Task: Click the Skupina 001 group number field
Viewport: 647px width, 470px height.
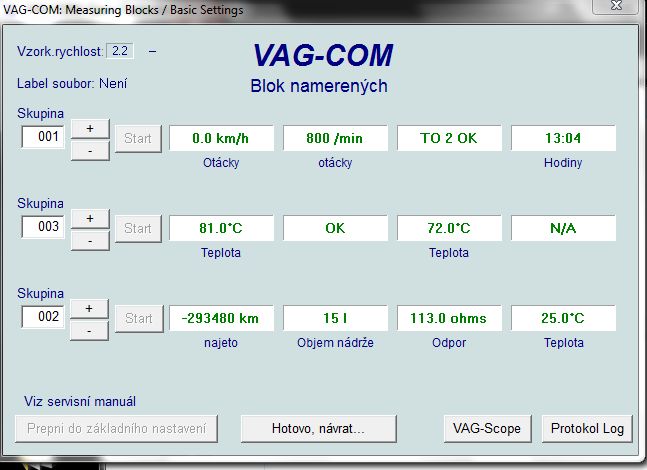Action: [x=43, y=137]
